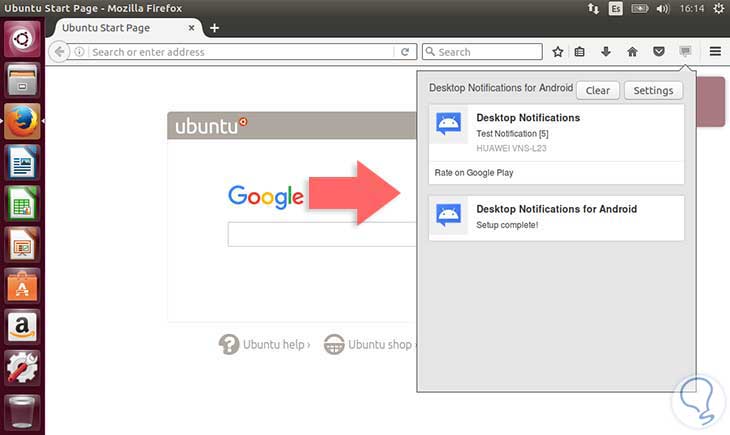Open the Es keyboard layout indicator
The image size is (730, 435).
pyautogui.click(x=615, y=8)
